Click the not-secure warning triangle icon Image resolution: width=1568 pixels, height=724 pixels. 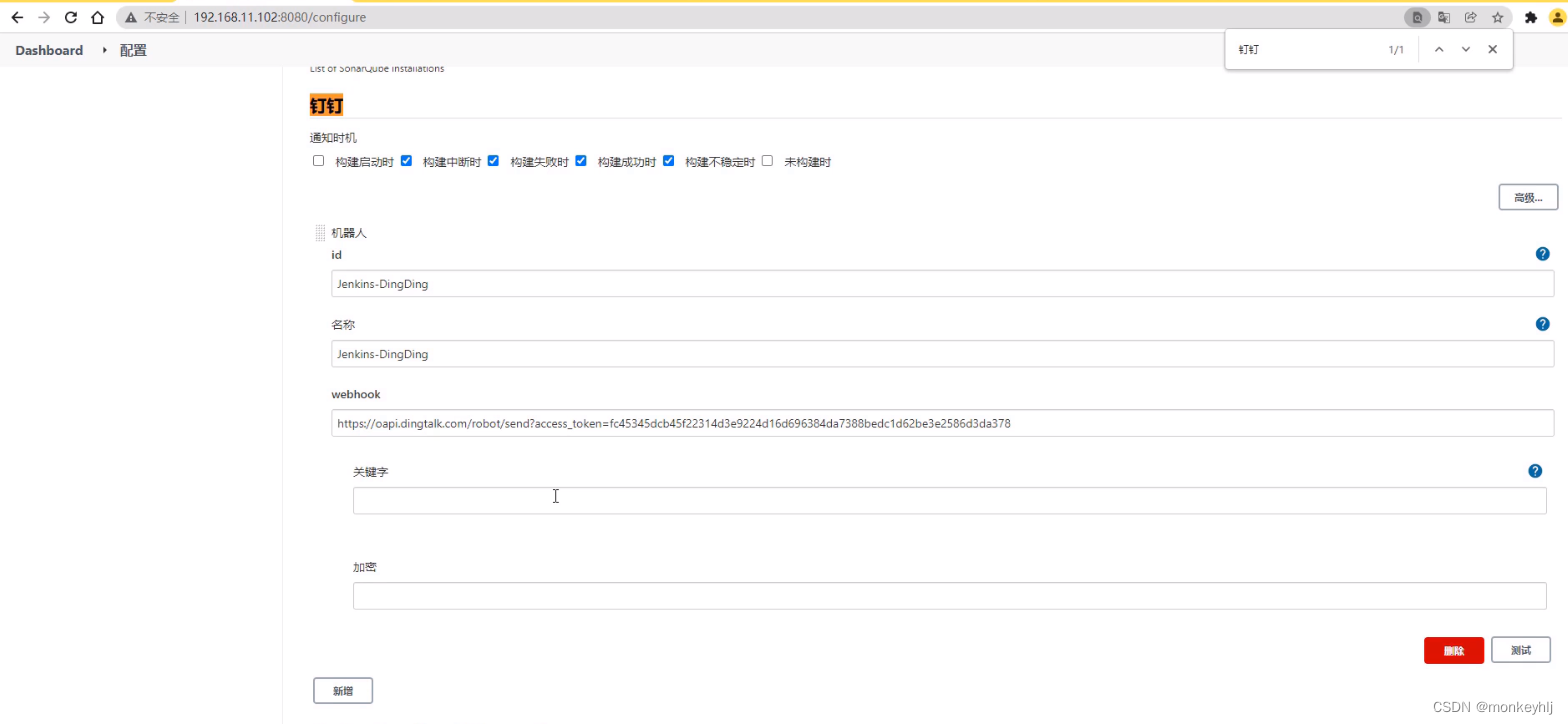pos(131,18)
